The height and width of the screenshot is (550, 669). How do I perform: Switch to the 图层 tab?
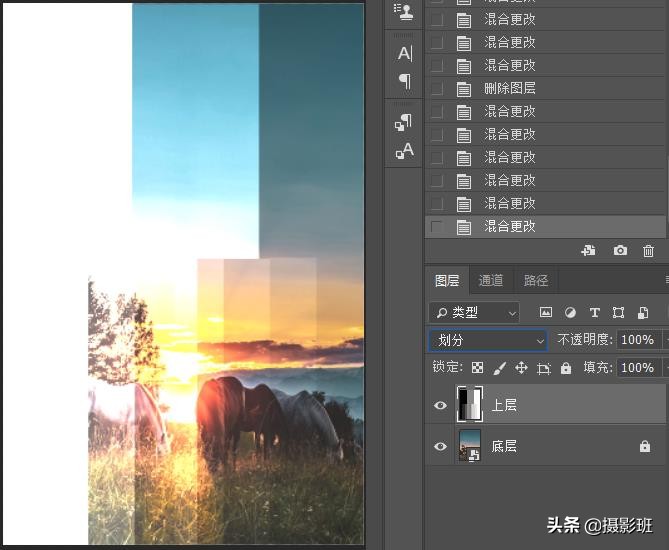point(447,280)
